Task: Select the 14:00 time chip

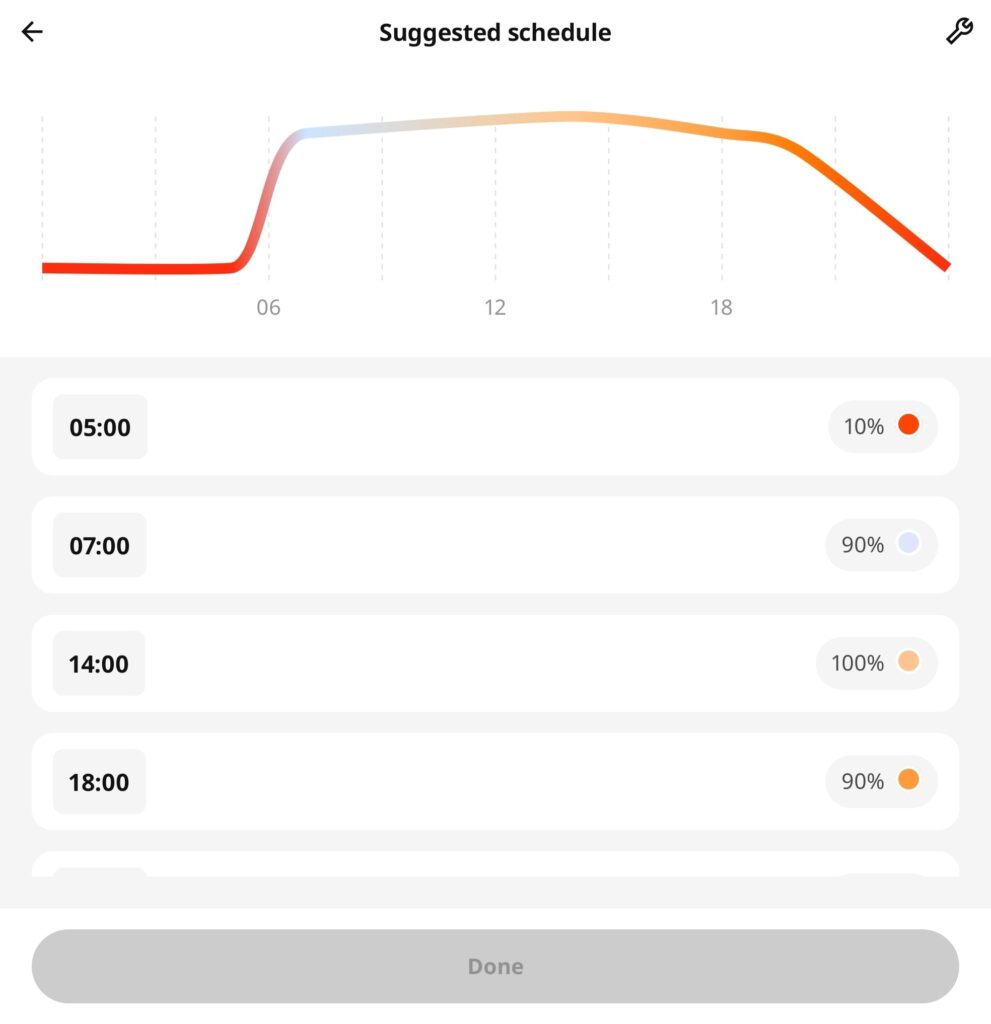Action: point(99,664)
